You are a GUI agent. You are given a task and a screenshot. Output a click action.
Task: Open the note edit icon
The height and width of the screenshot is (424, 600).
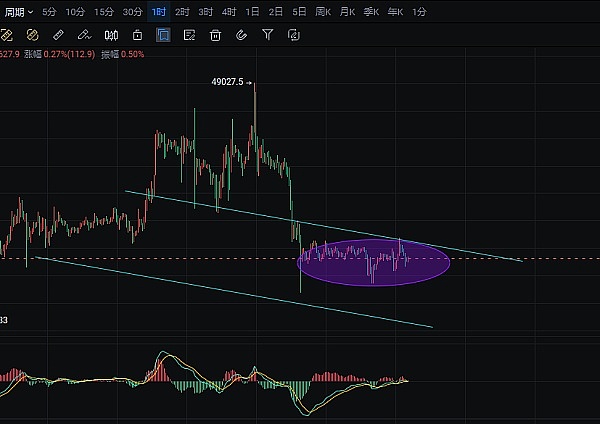[x=189, y=35]
